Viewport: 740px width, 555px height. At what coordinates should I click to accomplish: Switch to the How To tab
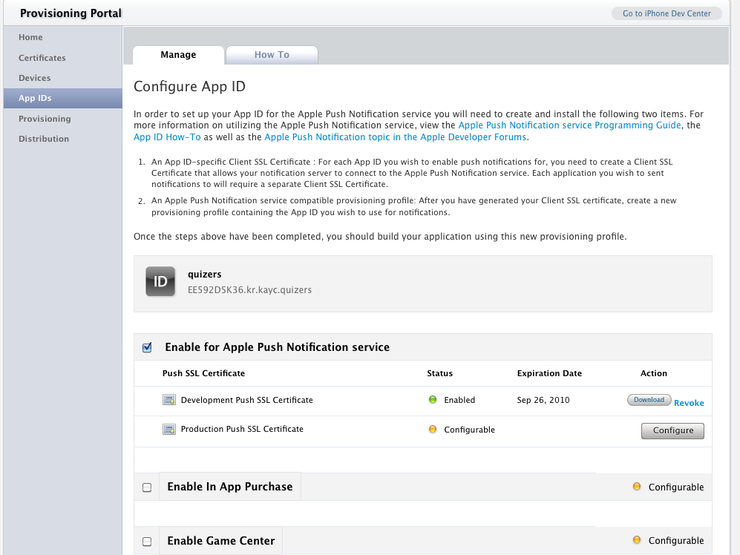click(272, 55)
